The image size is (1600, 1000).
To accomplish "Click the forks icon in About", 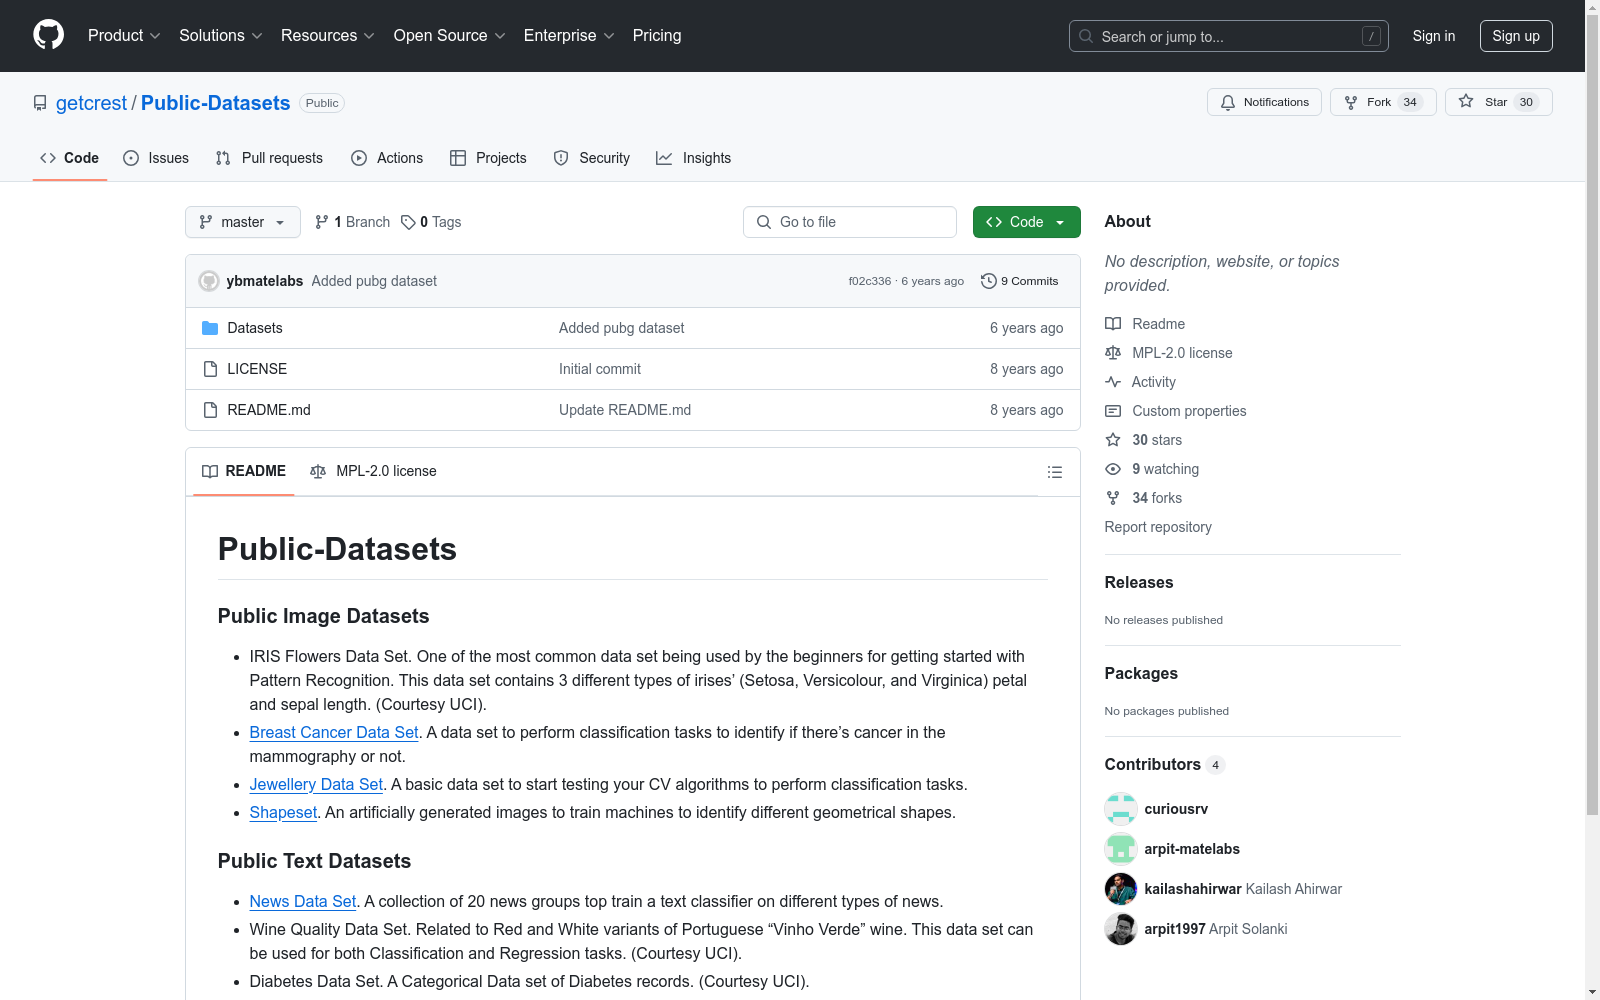I will [x=1113, y=498].
